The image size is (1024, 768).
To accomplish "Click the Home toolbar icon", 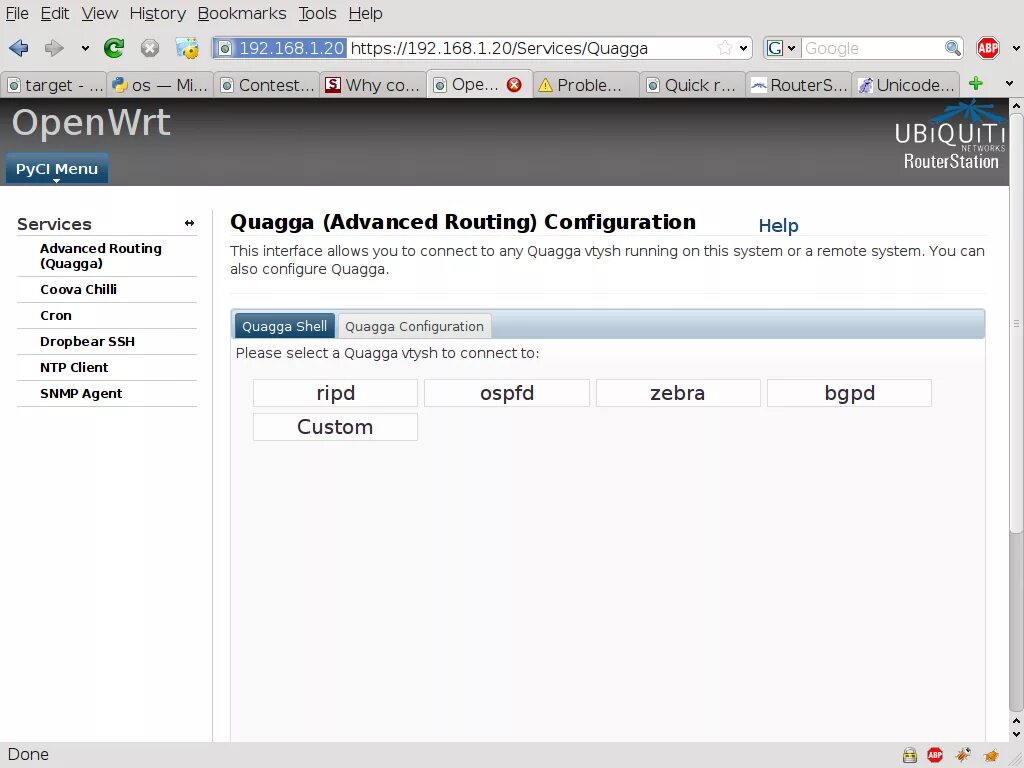I will coord(187,48).
